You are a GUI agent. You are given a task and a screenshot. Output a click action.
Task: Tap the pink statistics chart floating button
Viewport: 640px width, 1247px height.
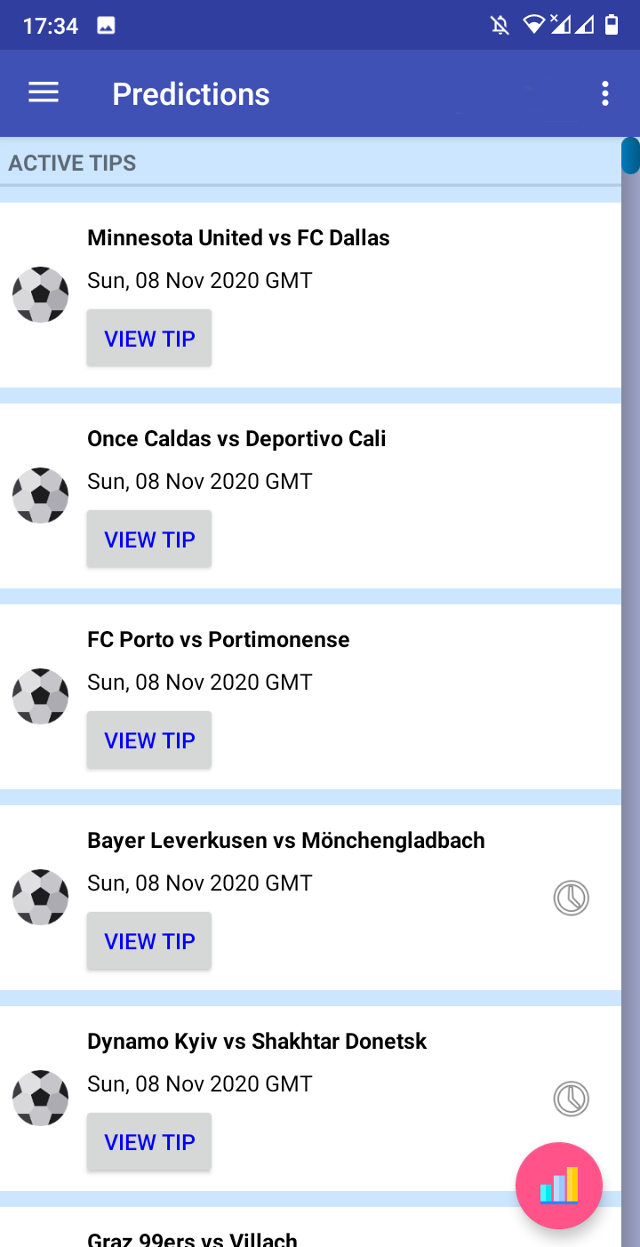pyautogui.click(x=559, y=1186)
